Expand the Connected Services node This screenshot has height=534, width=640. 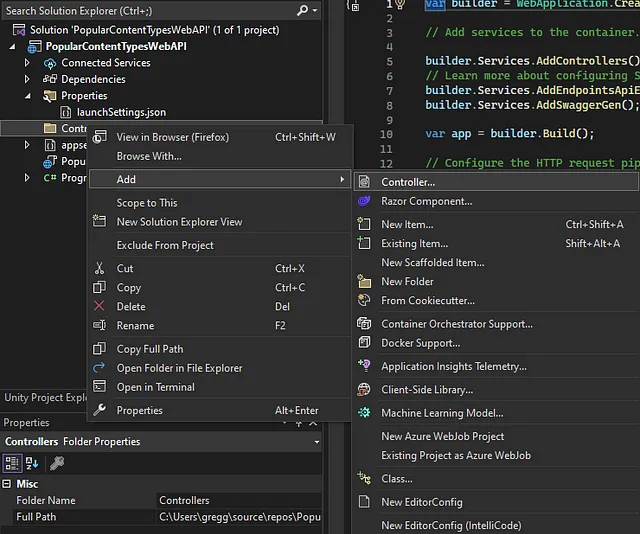(x=28, y=63)
